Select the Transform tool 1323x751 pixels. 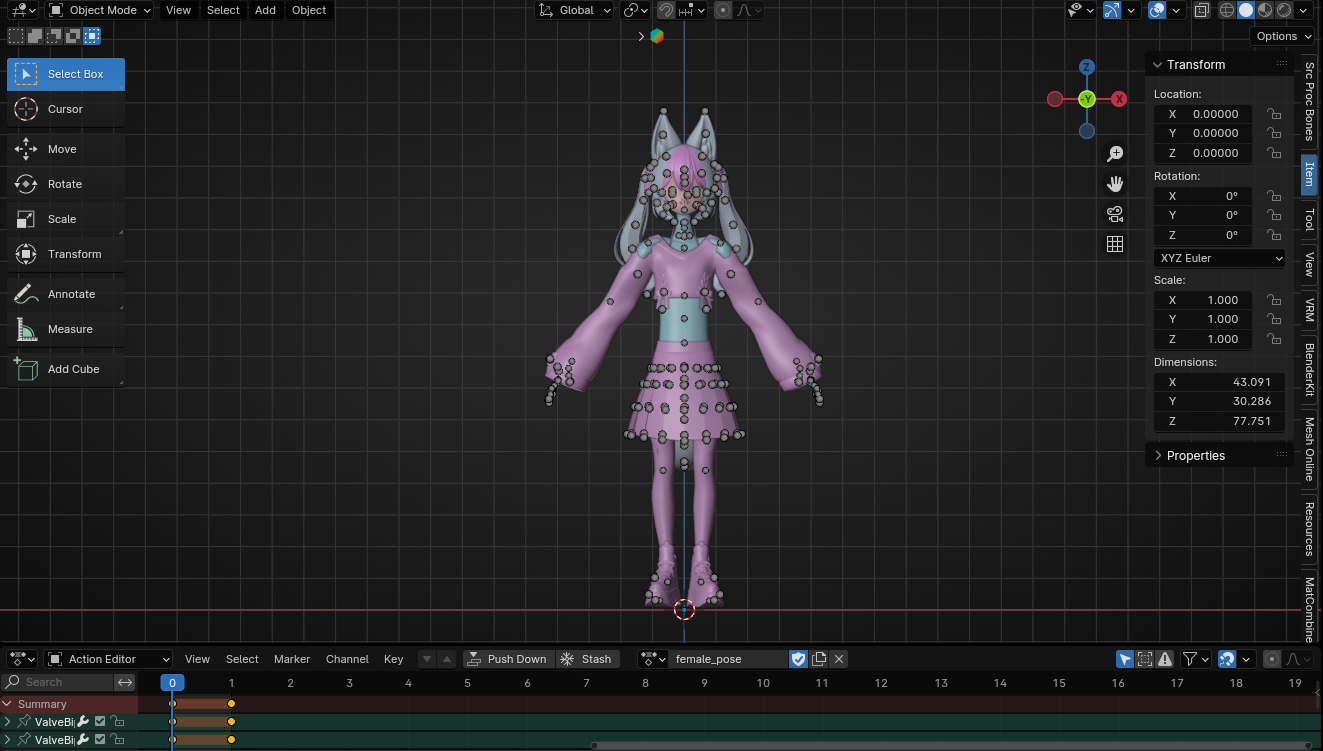[x=66, y=254]
